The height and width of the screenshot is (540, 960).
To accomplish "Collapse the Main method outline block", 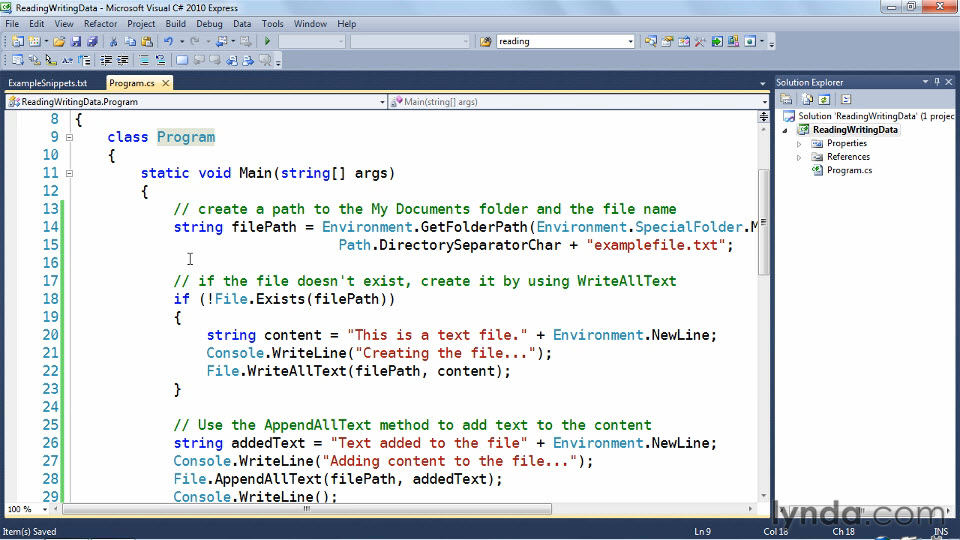I will coord(69,173).
